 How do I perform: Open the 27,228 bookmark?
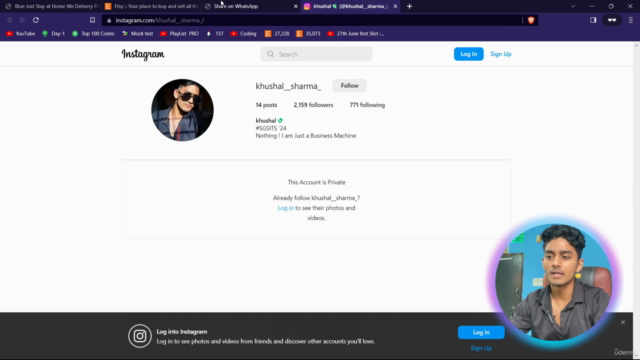point(277,33)
